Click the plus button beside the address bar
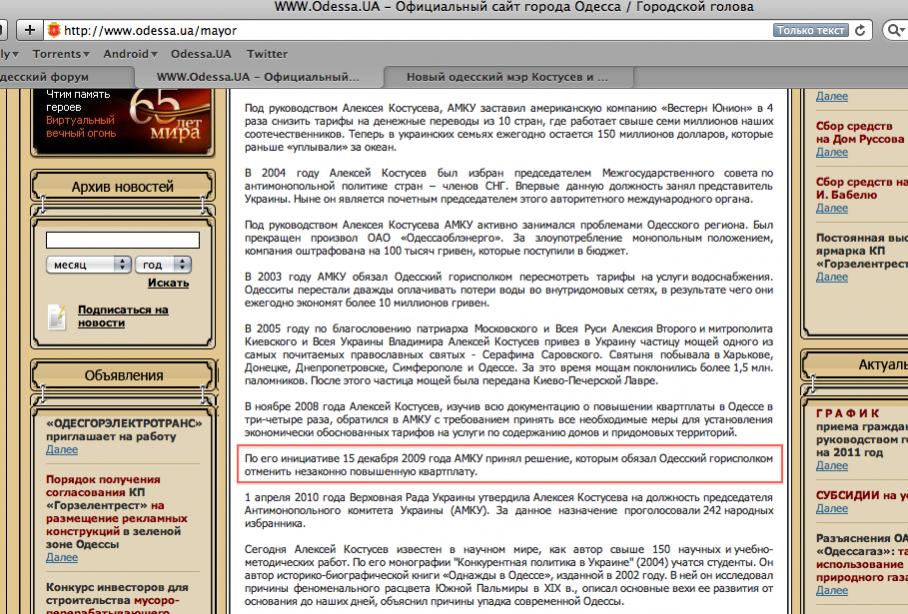This screenshot has height=614, width=908. (x=29, y=30)
